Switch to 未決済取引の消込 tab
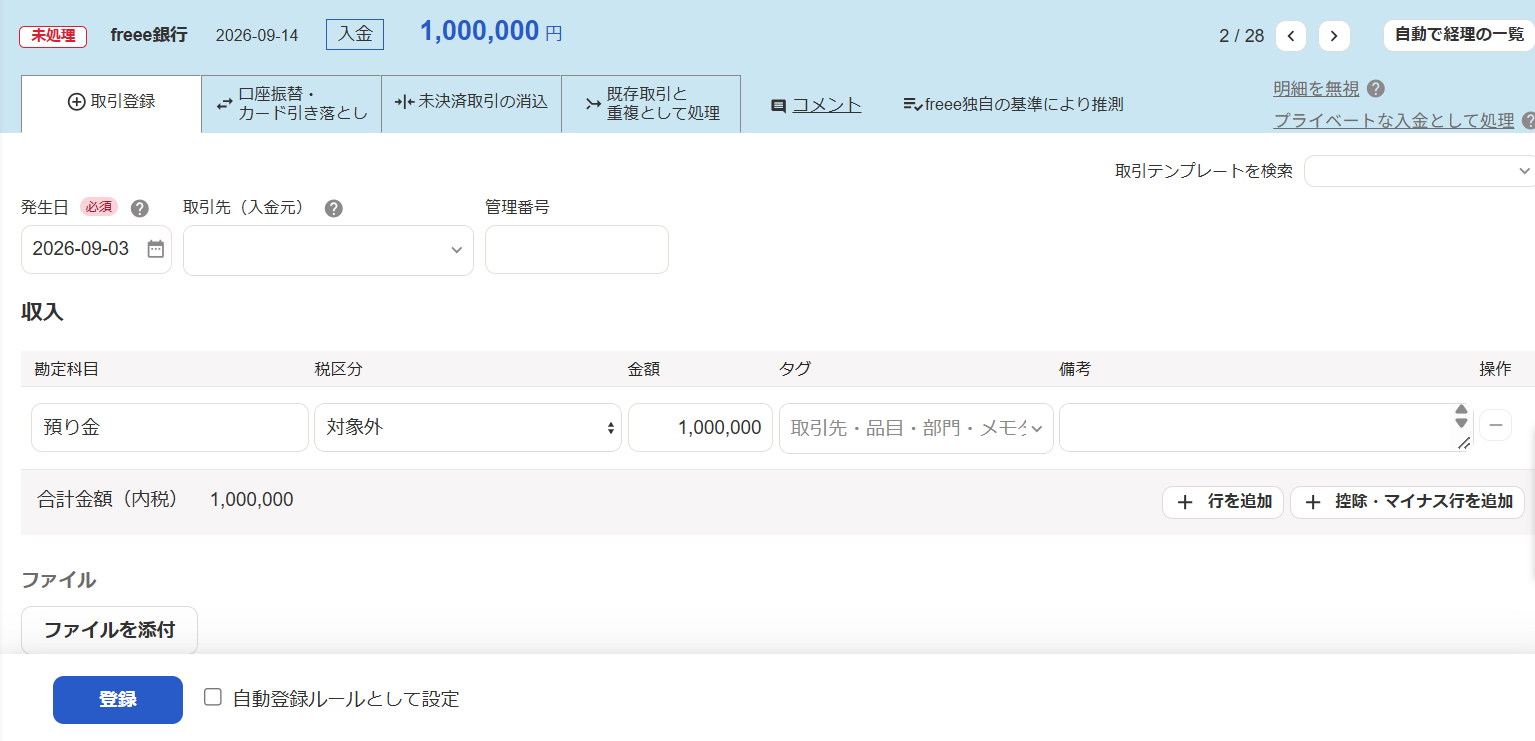 click(x=472, y=103)
